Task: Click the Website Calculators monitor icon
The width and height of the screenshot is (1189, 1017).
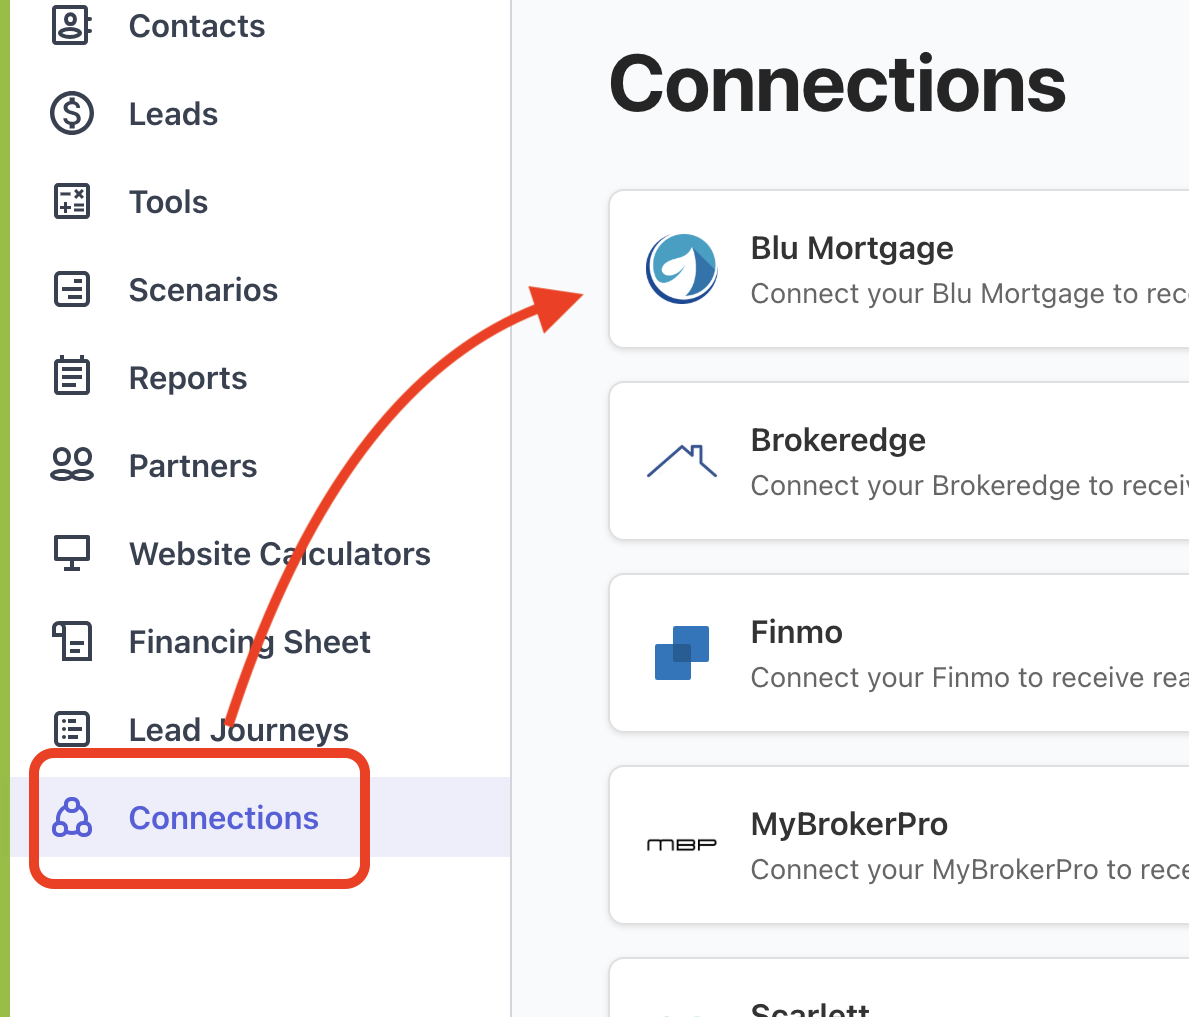Action: pos(72,554)
